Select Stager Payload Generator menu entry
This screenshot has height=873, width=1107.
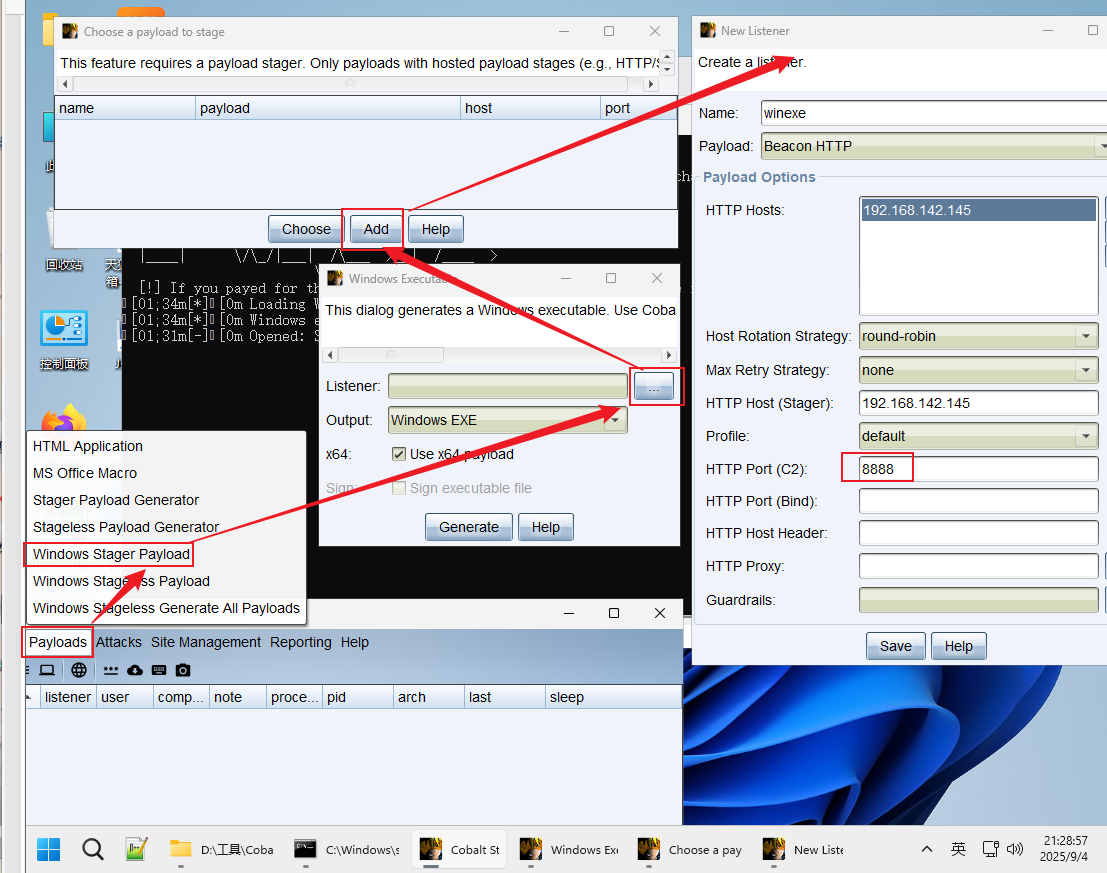tap(116, 500)
